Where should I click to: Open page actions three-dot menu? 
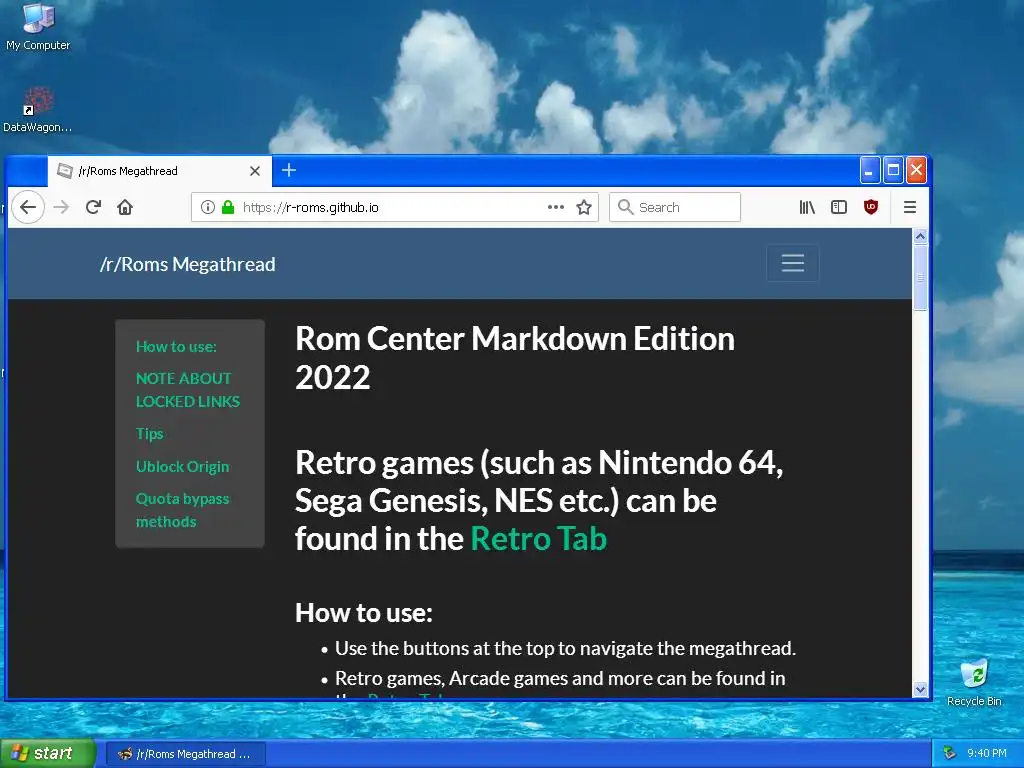[x=556, y=207]
